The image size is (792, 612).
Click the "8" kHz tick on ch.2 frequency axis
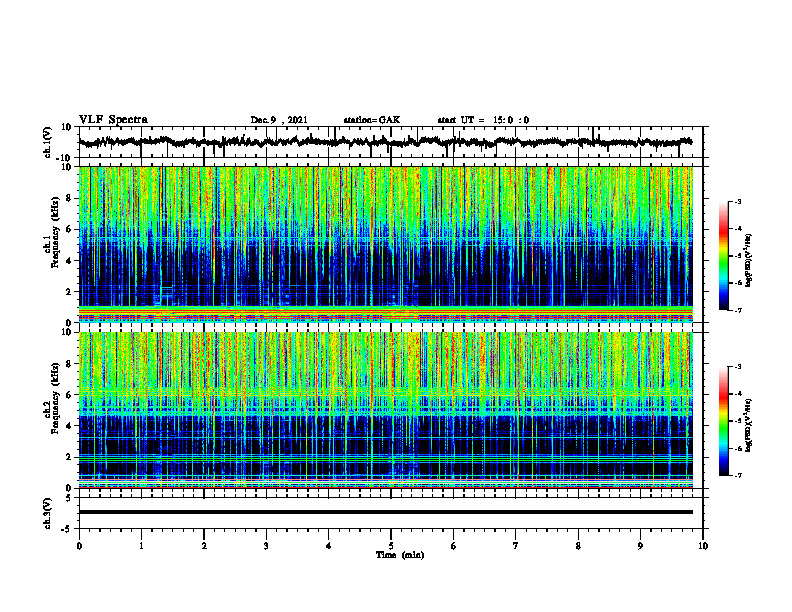pyautogui.click(x=70, y=364)
